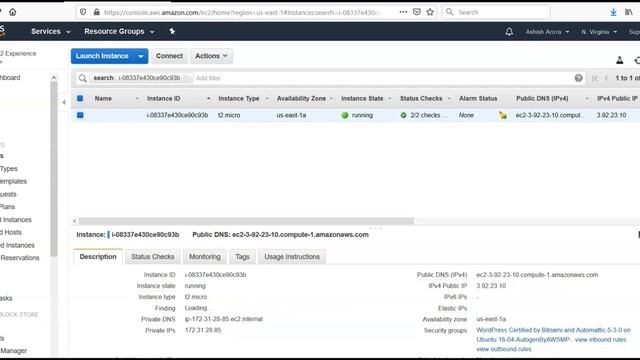Open the Ashish Arora account menu
This screenshot has height=360, width=640.
tap(547, 32)
